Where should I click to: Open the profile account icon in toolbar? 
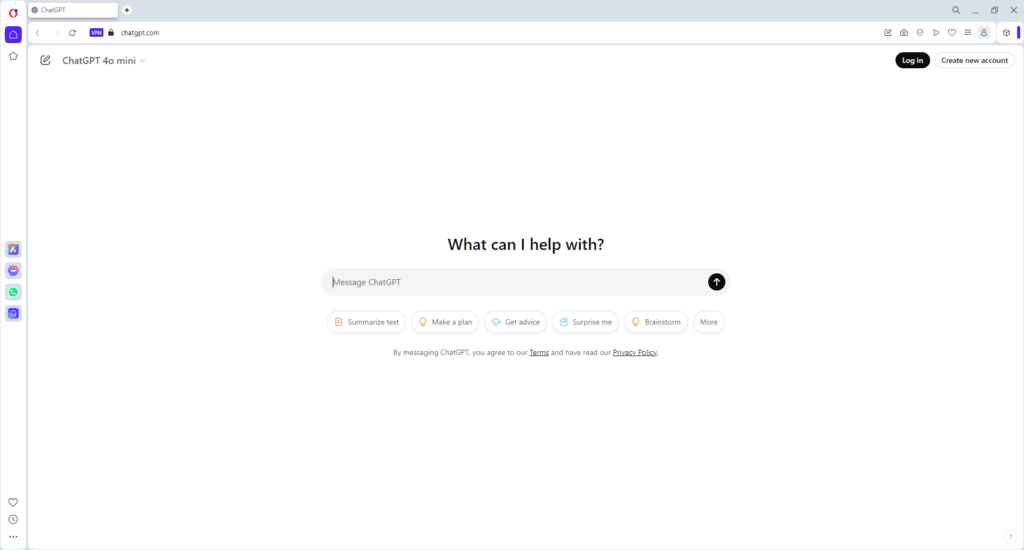coord(984,33)
